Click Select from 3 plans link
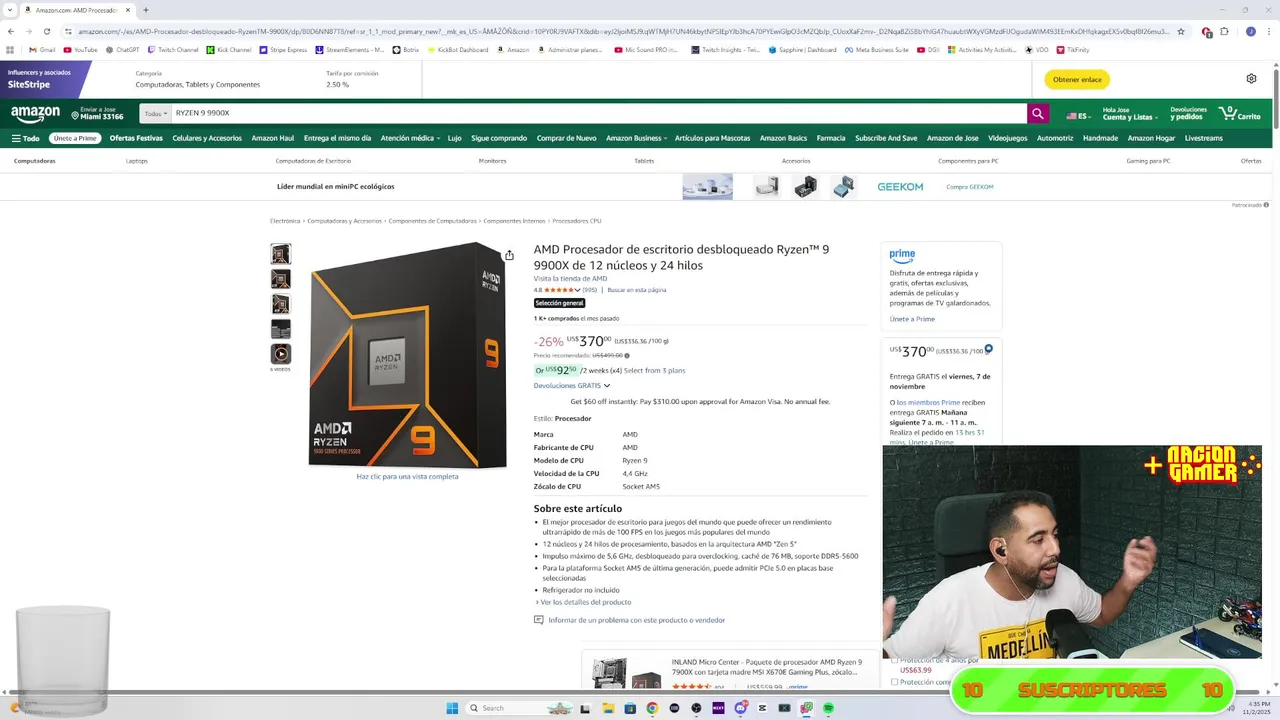Viewport: 1280px width, 720px height. pyautogui.click(x=655, y=370)
